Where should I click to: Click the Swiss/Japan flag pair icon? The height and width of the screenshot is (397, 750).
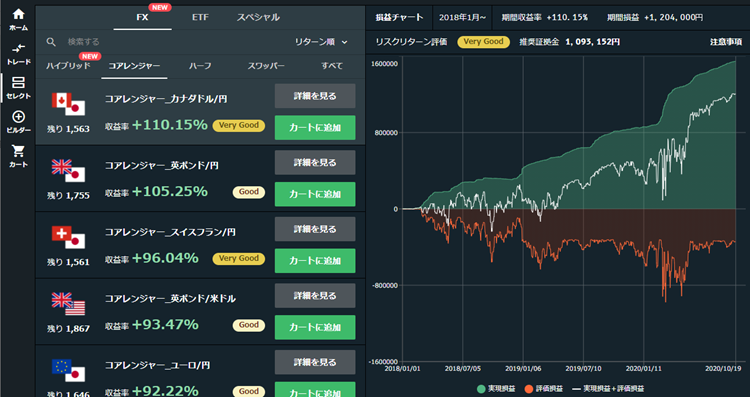68,237
